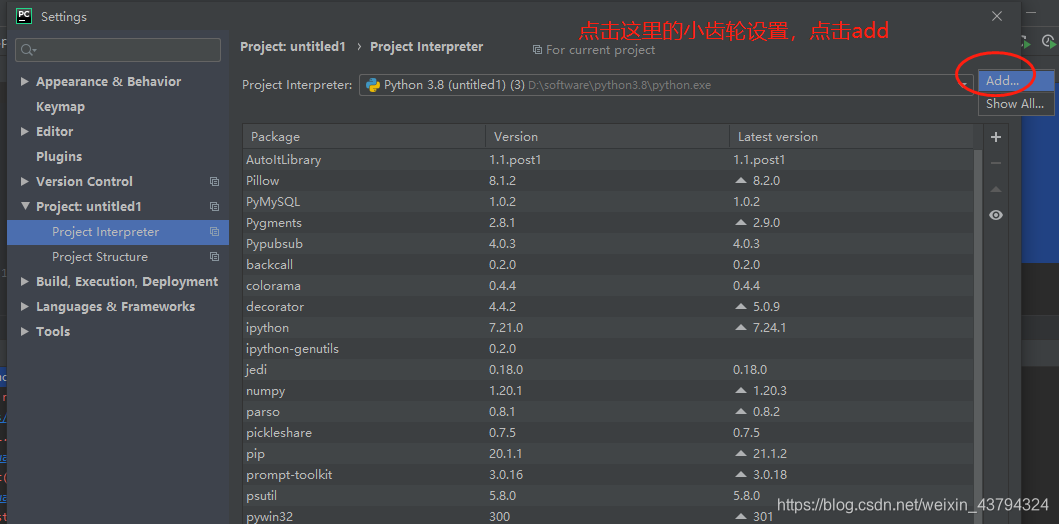
Task: Select the pickleshare package row
Action: point(608,433)
